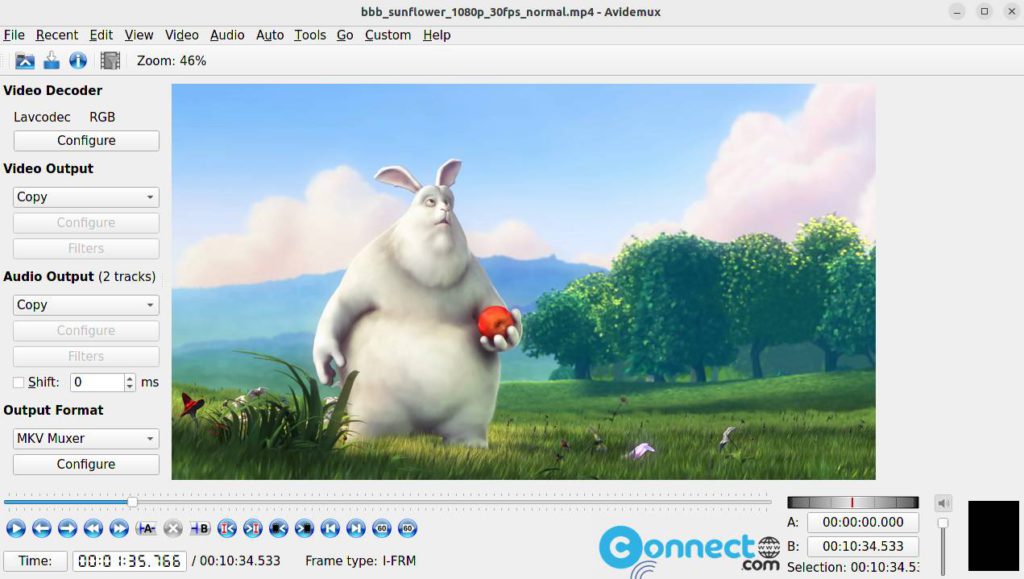Image resolution: width=1024 pixels, height=579 pixels.
Task: Open the Video menu
Action: [181, 35]
